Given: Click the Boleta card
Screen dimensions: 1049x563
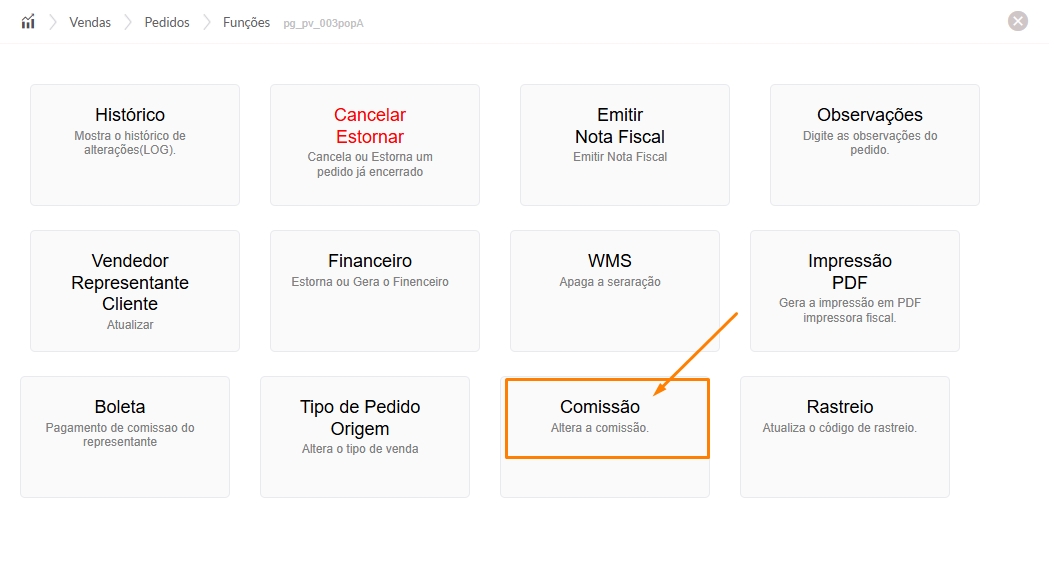Looking at the screenshot, I should [125, 437].
